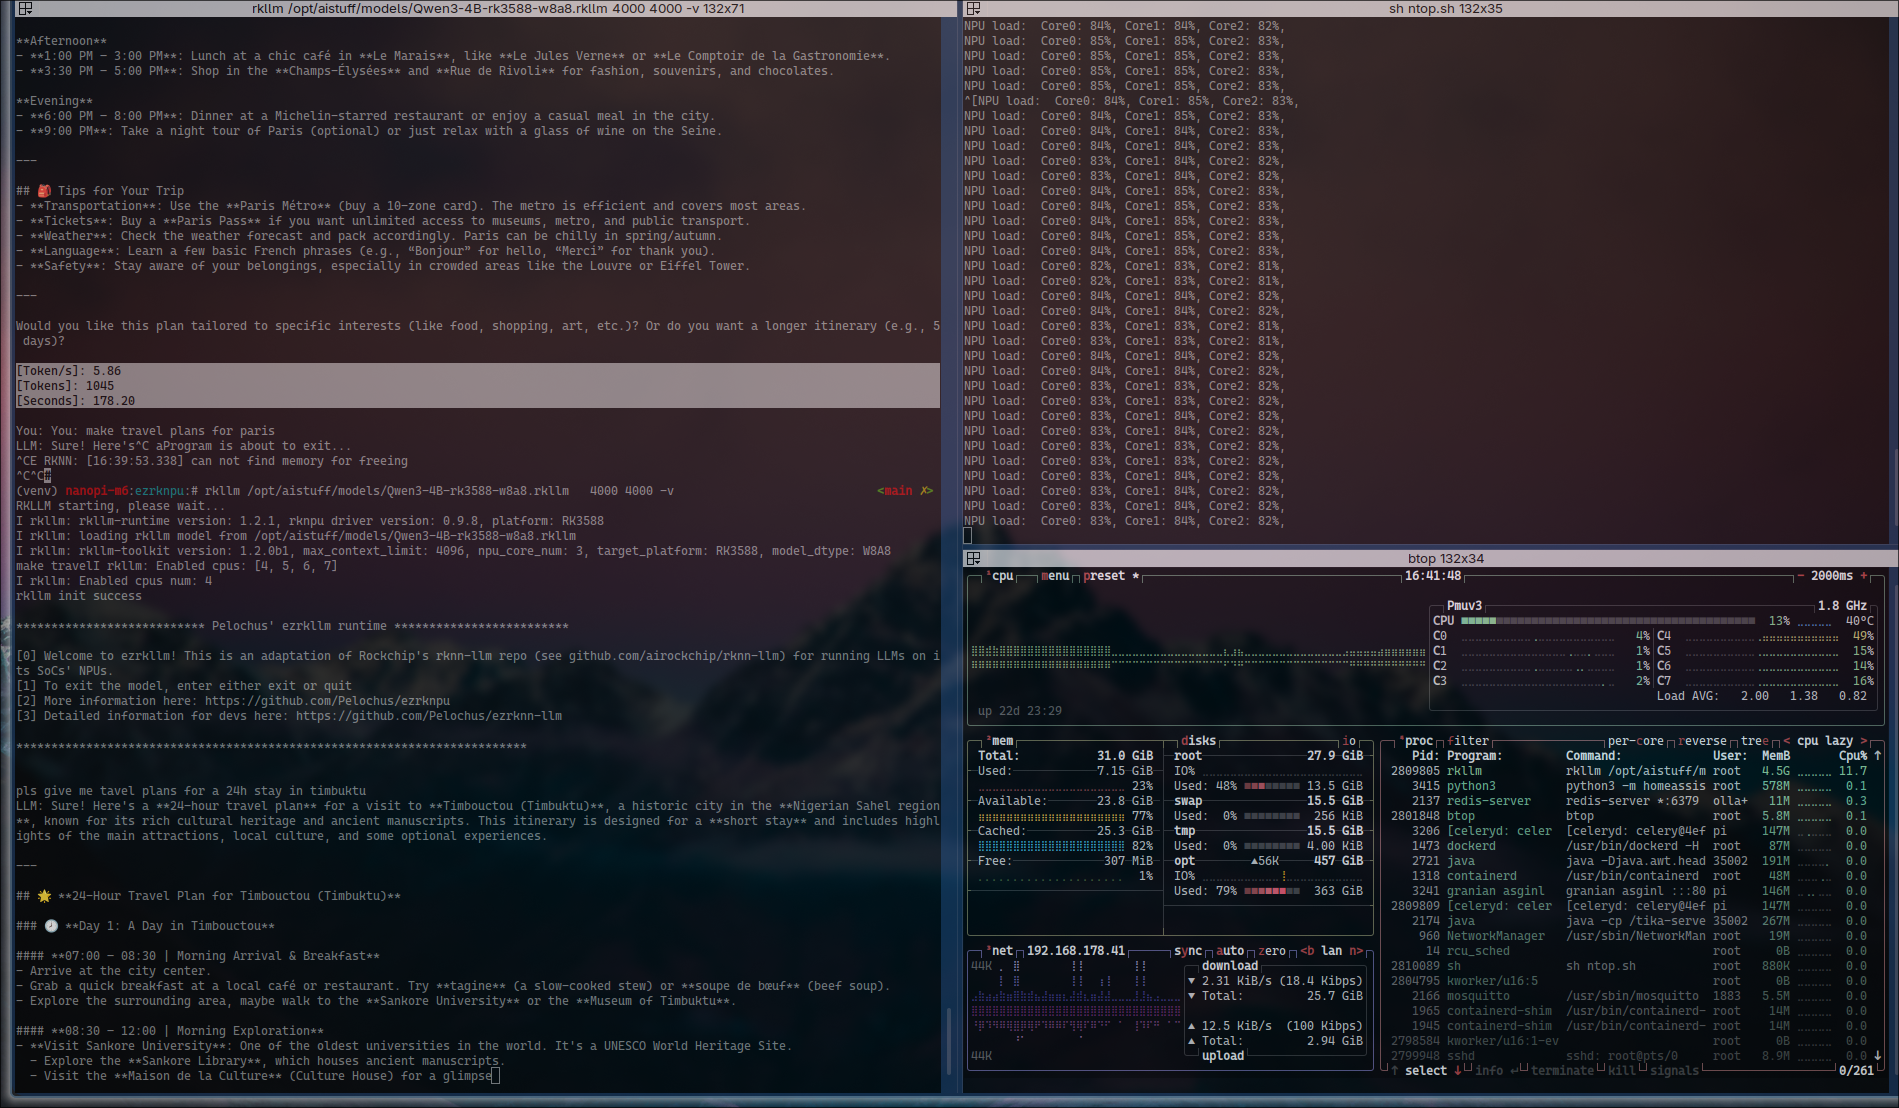Click the 'MemB' column header
This screenshot has height=1108, width=1899.
(1776, 756)
